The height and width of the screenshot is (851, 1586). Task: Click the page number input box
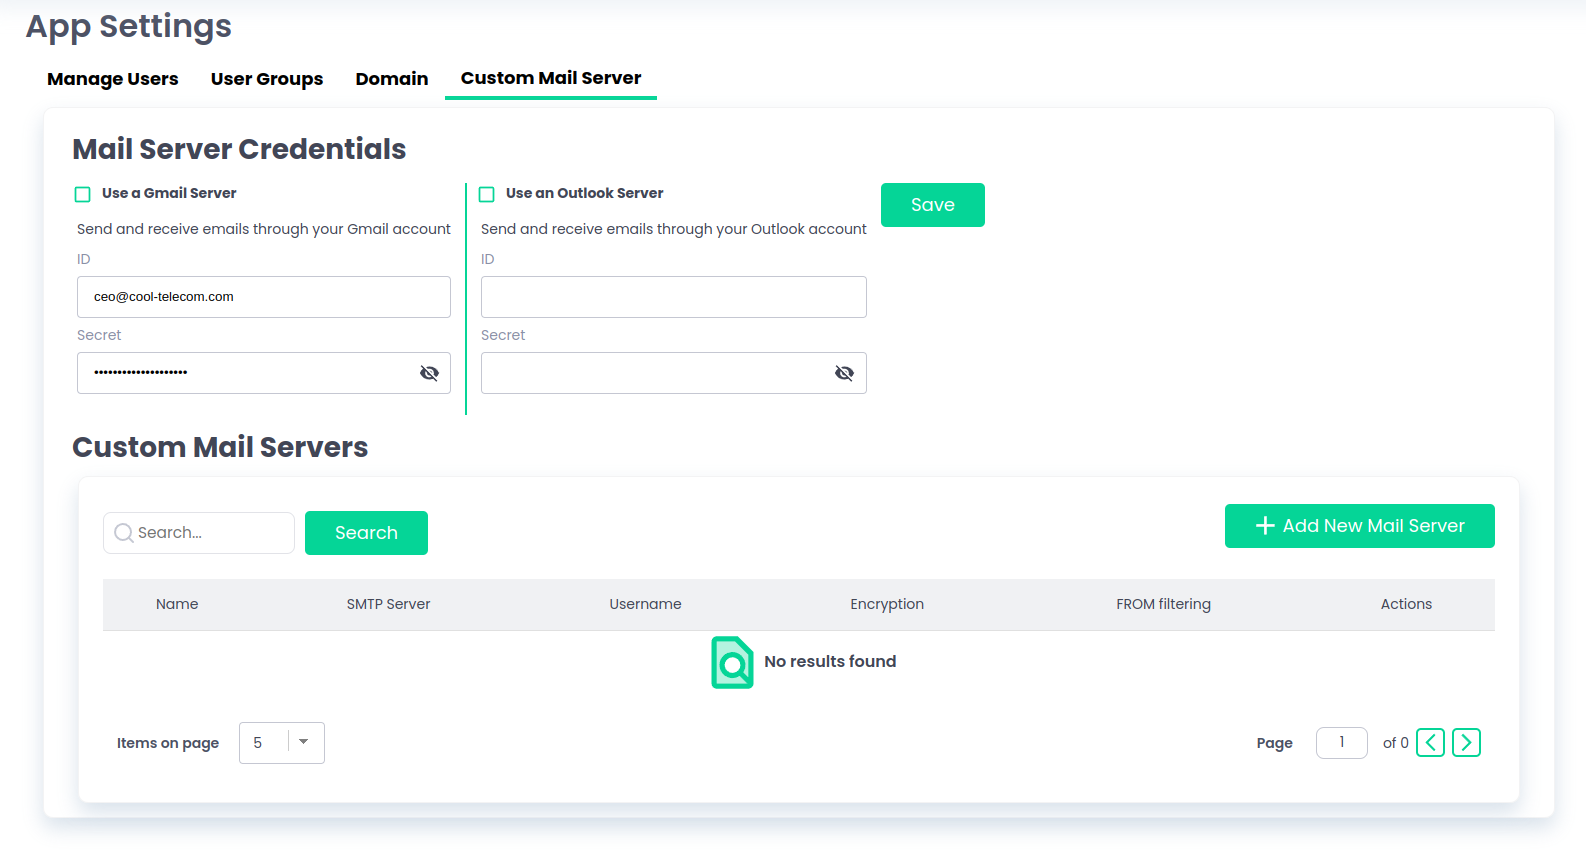click(1341, 743)
